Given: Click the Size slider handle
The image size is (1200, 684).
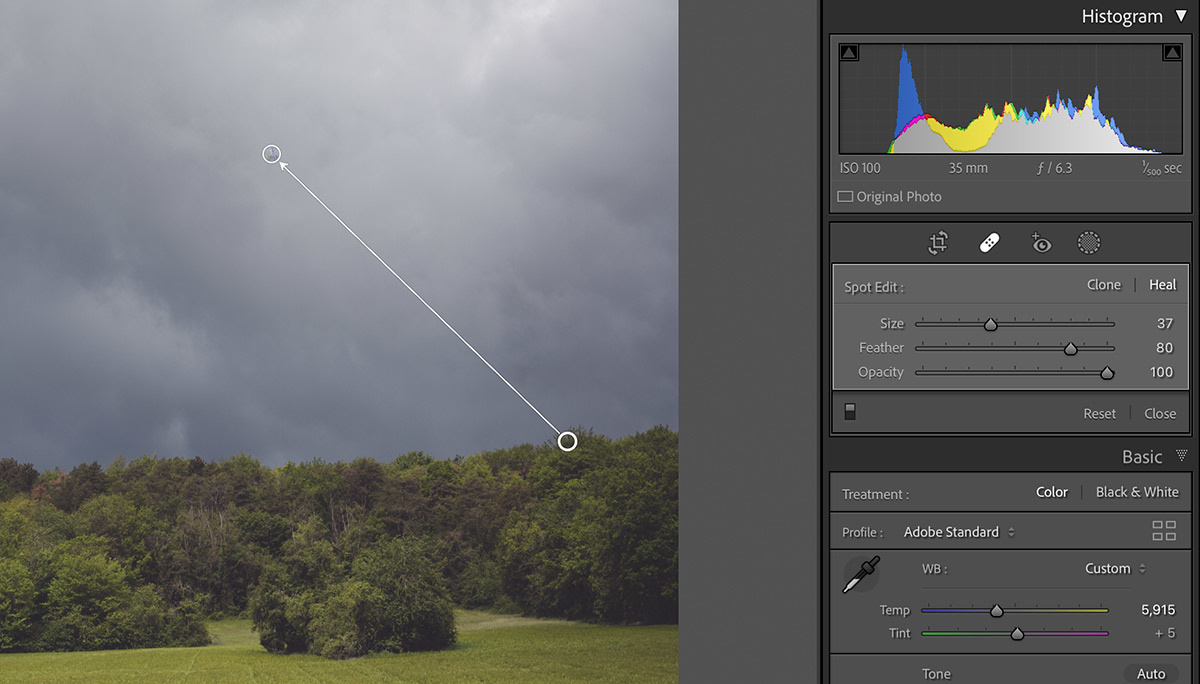Looking at the screenshot, I should [990, 324].
